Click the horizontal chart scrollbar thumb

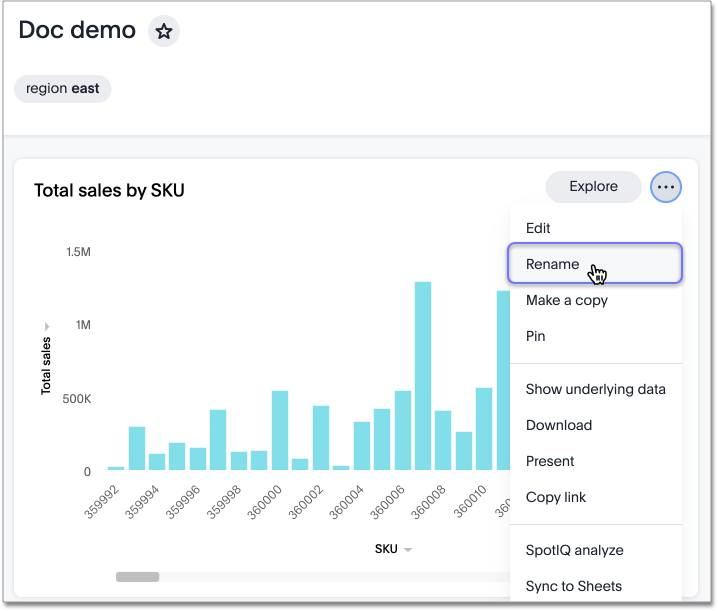(137, 577)
